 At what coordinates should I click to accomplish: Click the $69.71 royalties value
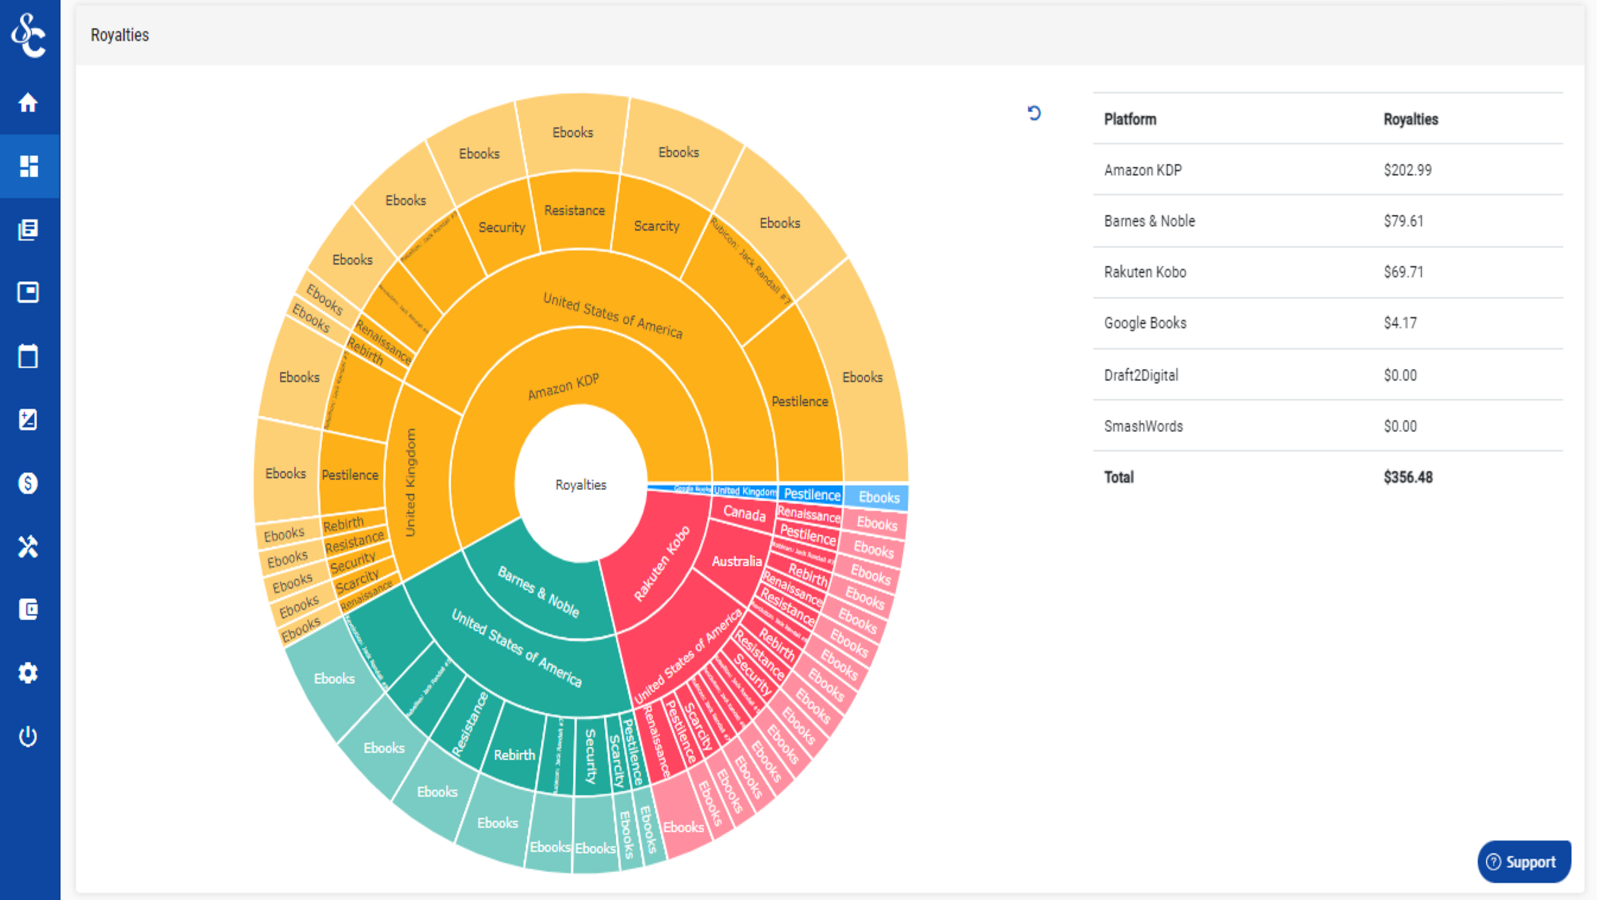(x=1403, y=272)
